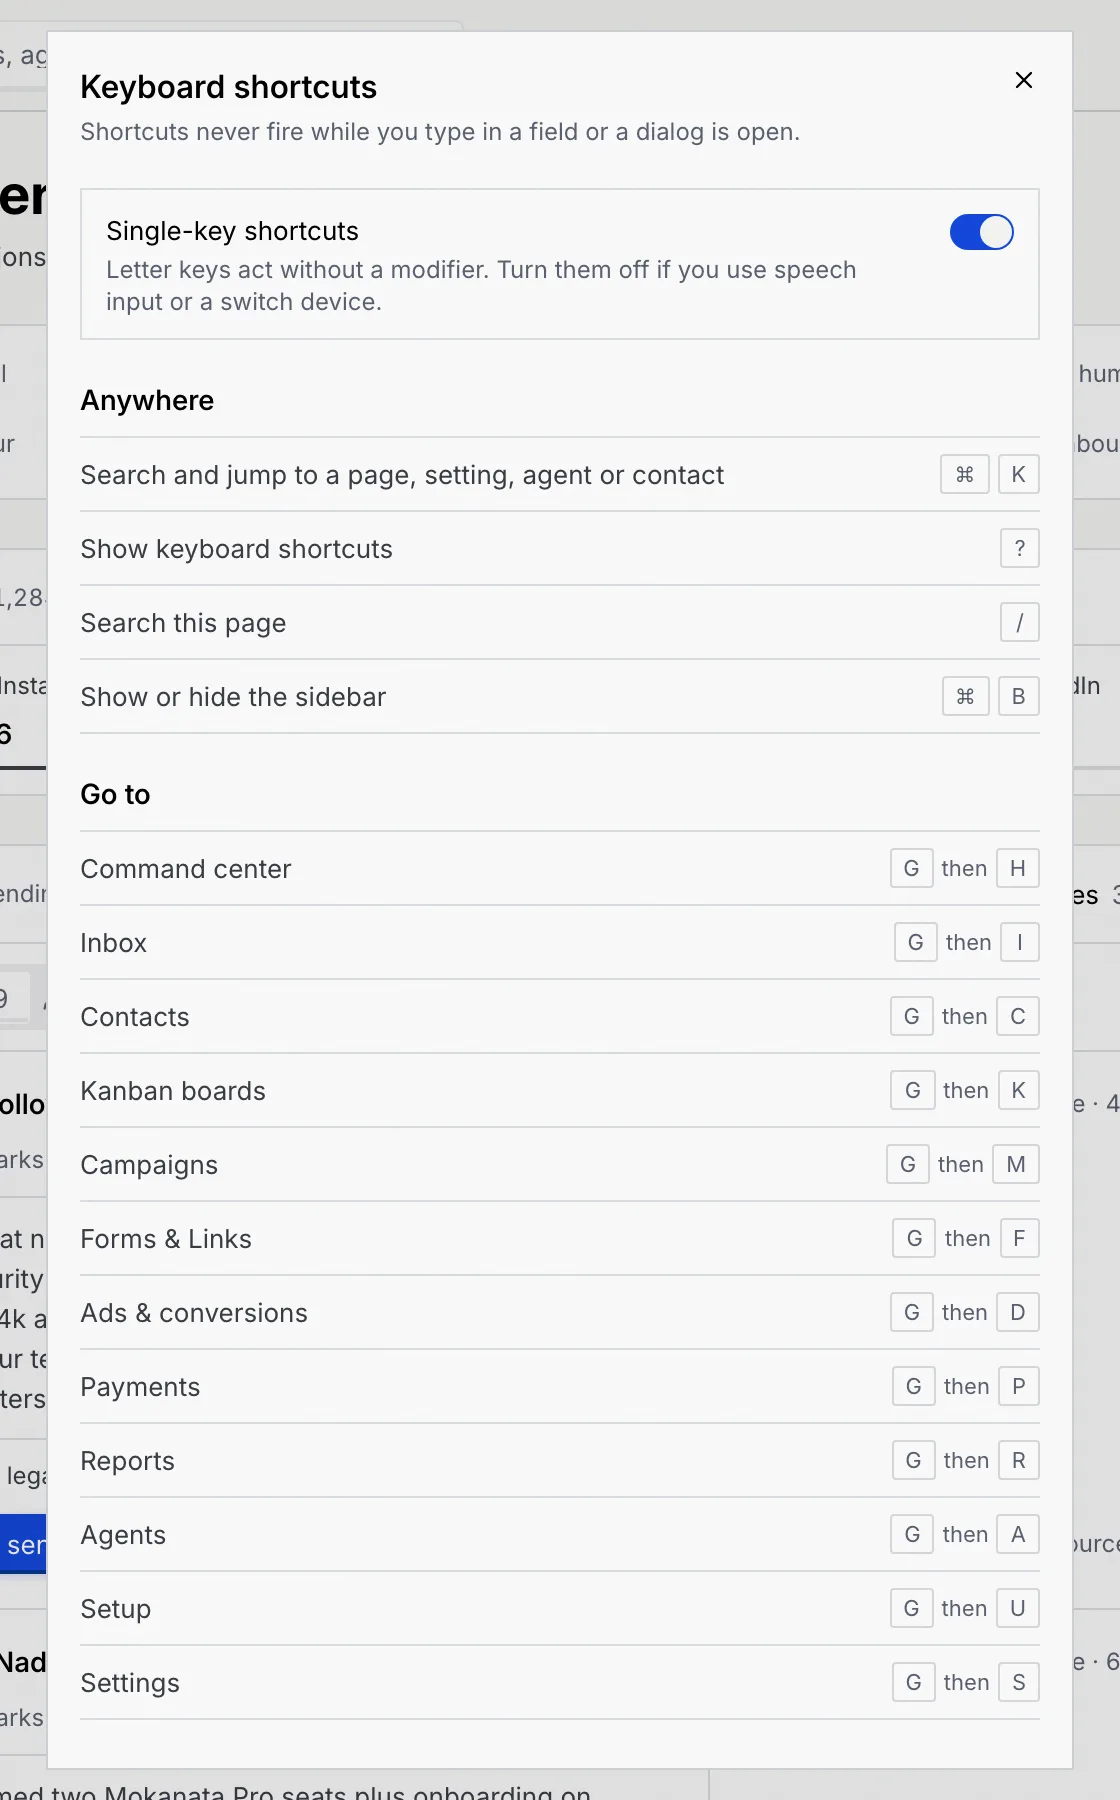Image resolution: width=1120 pixels, height=1800 pixels.
Task: Click the 'Agents' row label
Action: [x=123, y=1535]
